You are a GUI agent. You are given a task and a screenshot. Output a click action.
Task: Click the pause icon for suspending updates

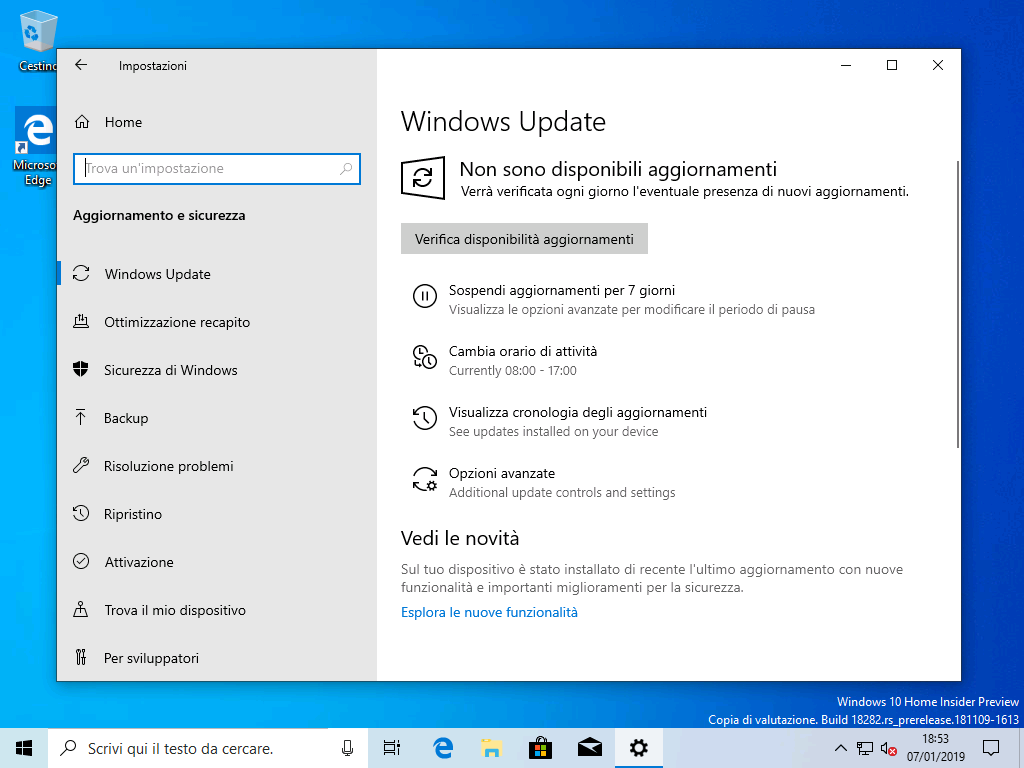tap(424, 296)
